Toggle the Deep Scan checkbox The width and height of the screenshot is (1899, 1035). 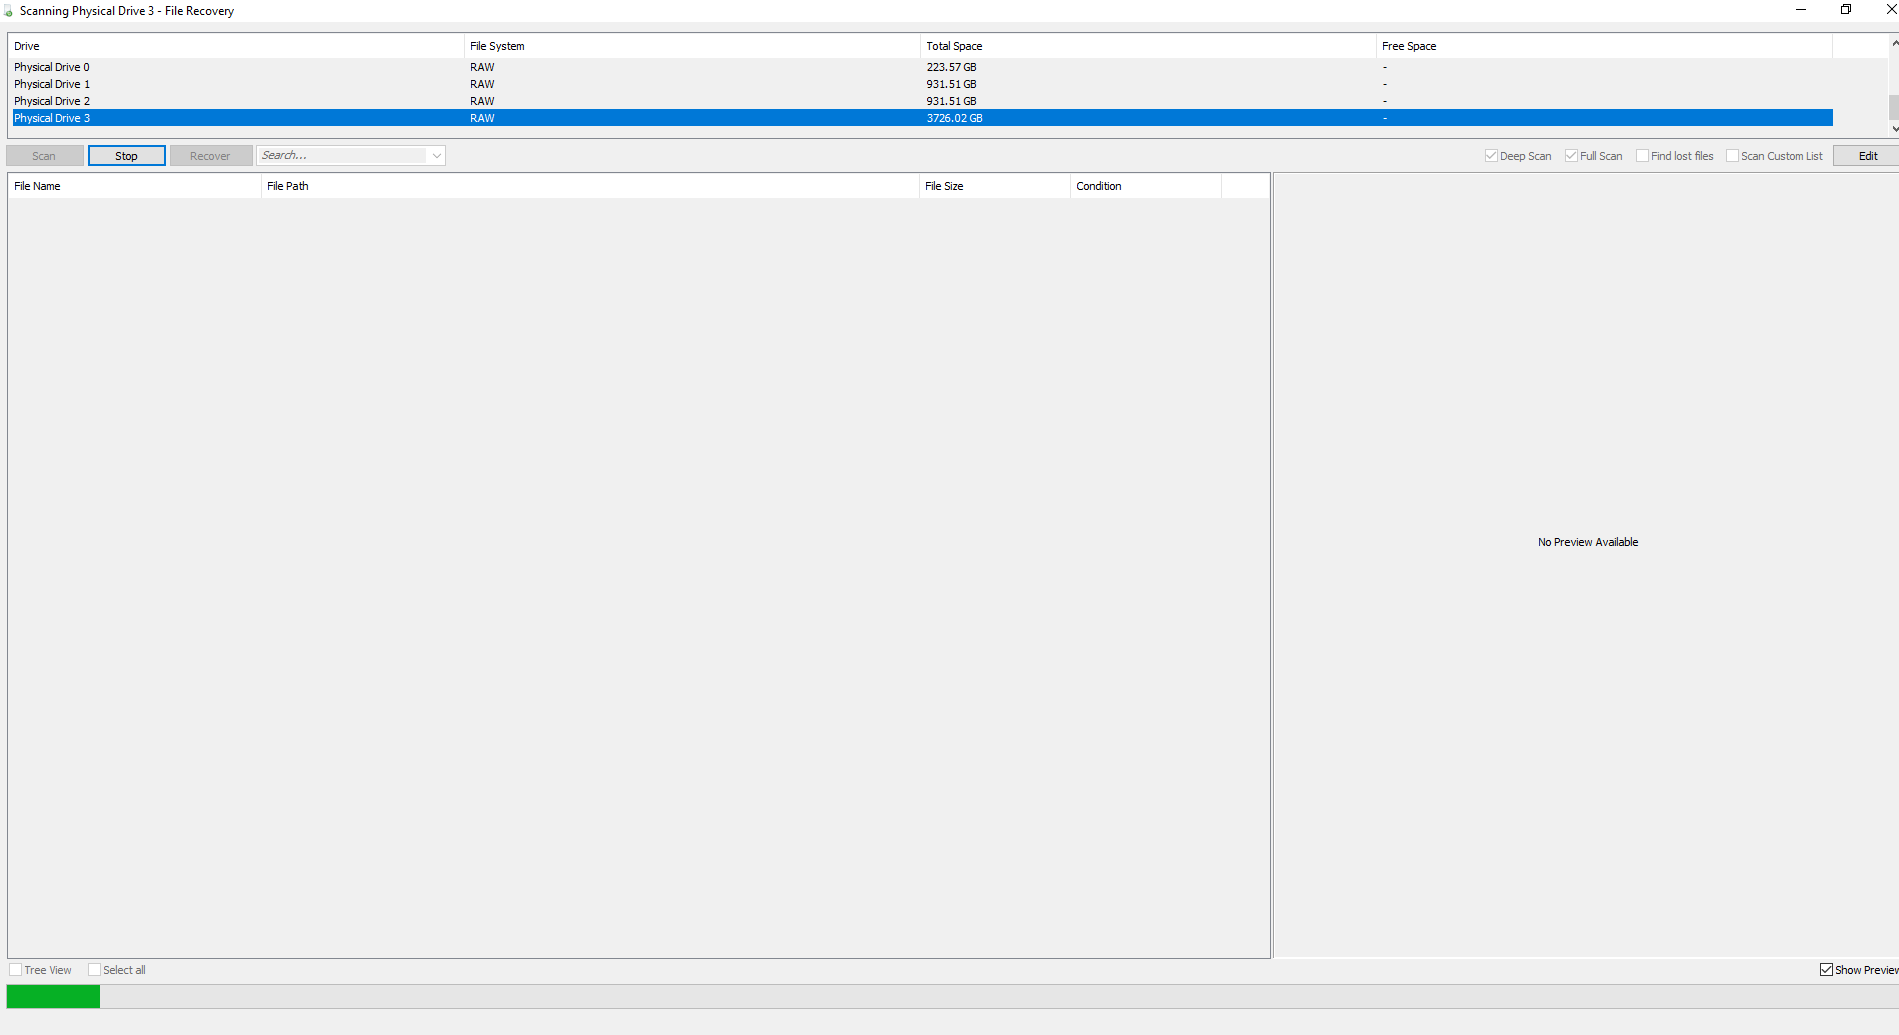tap(1491, 156)
